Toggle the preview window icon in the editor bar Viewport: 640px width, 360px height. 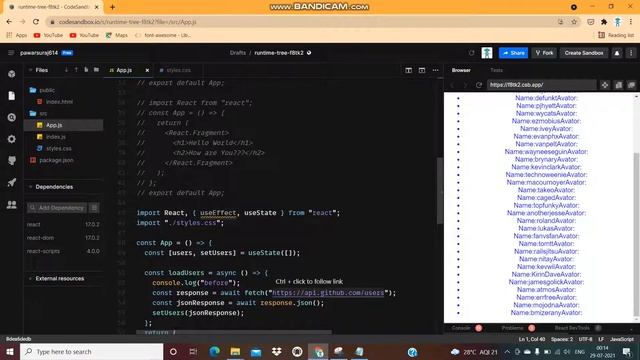coord(422,70)
